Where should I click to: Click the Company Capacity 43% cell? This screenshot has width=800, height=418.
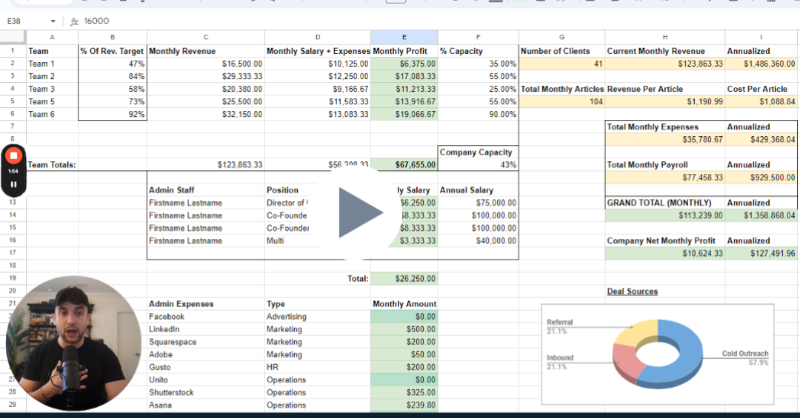[x=478, y=165]
